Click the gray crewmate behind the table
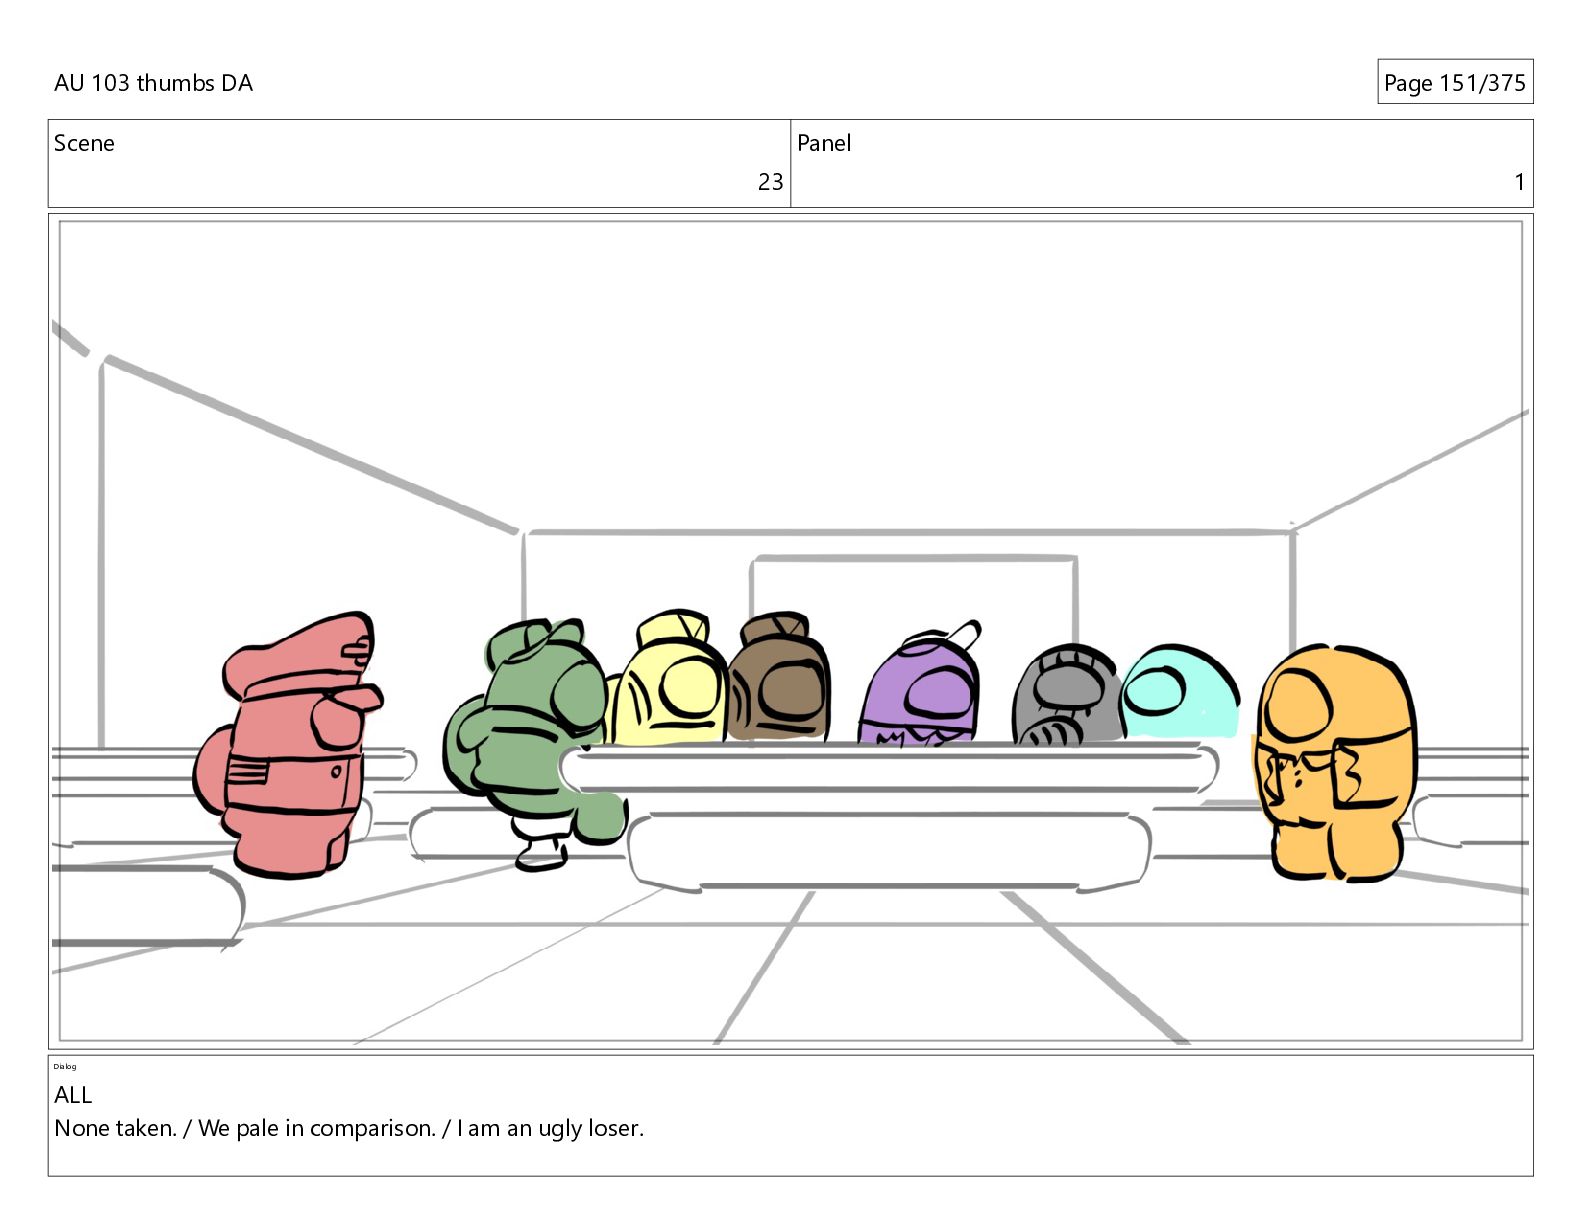The image size is (1584, 1224). pyautogui.click(x=1066, y=696)
